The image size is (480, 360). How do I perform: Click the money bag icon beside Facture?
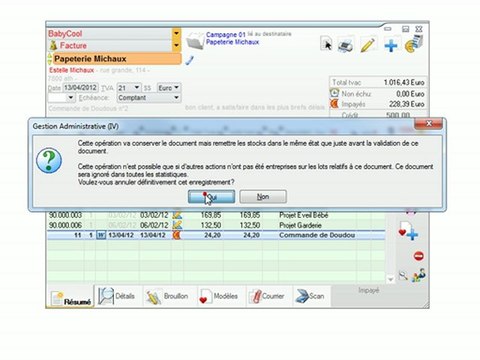pyautogui.click(x=53, y=45)
